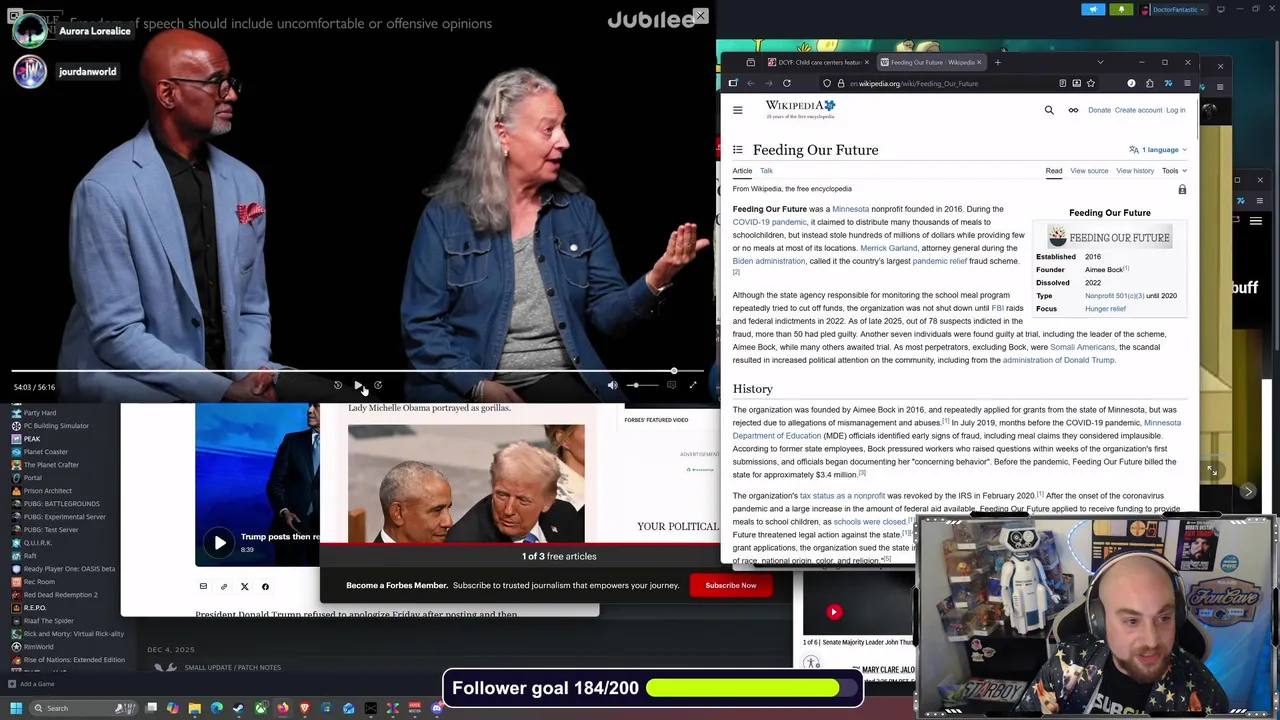Follow the Minnesota link in the article
This screenshot has height=720, width=1280.
click(850, 209)
